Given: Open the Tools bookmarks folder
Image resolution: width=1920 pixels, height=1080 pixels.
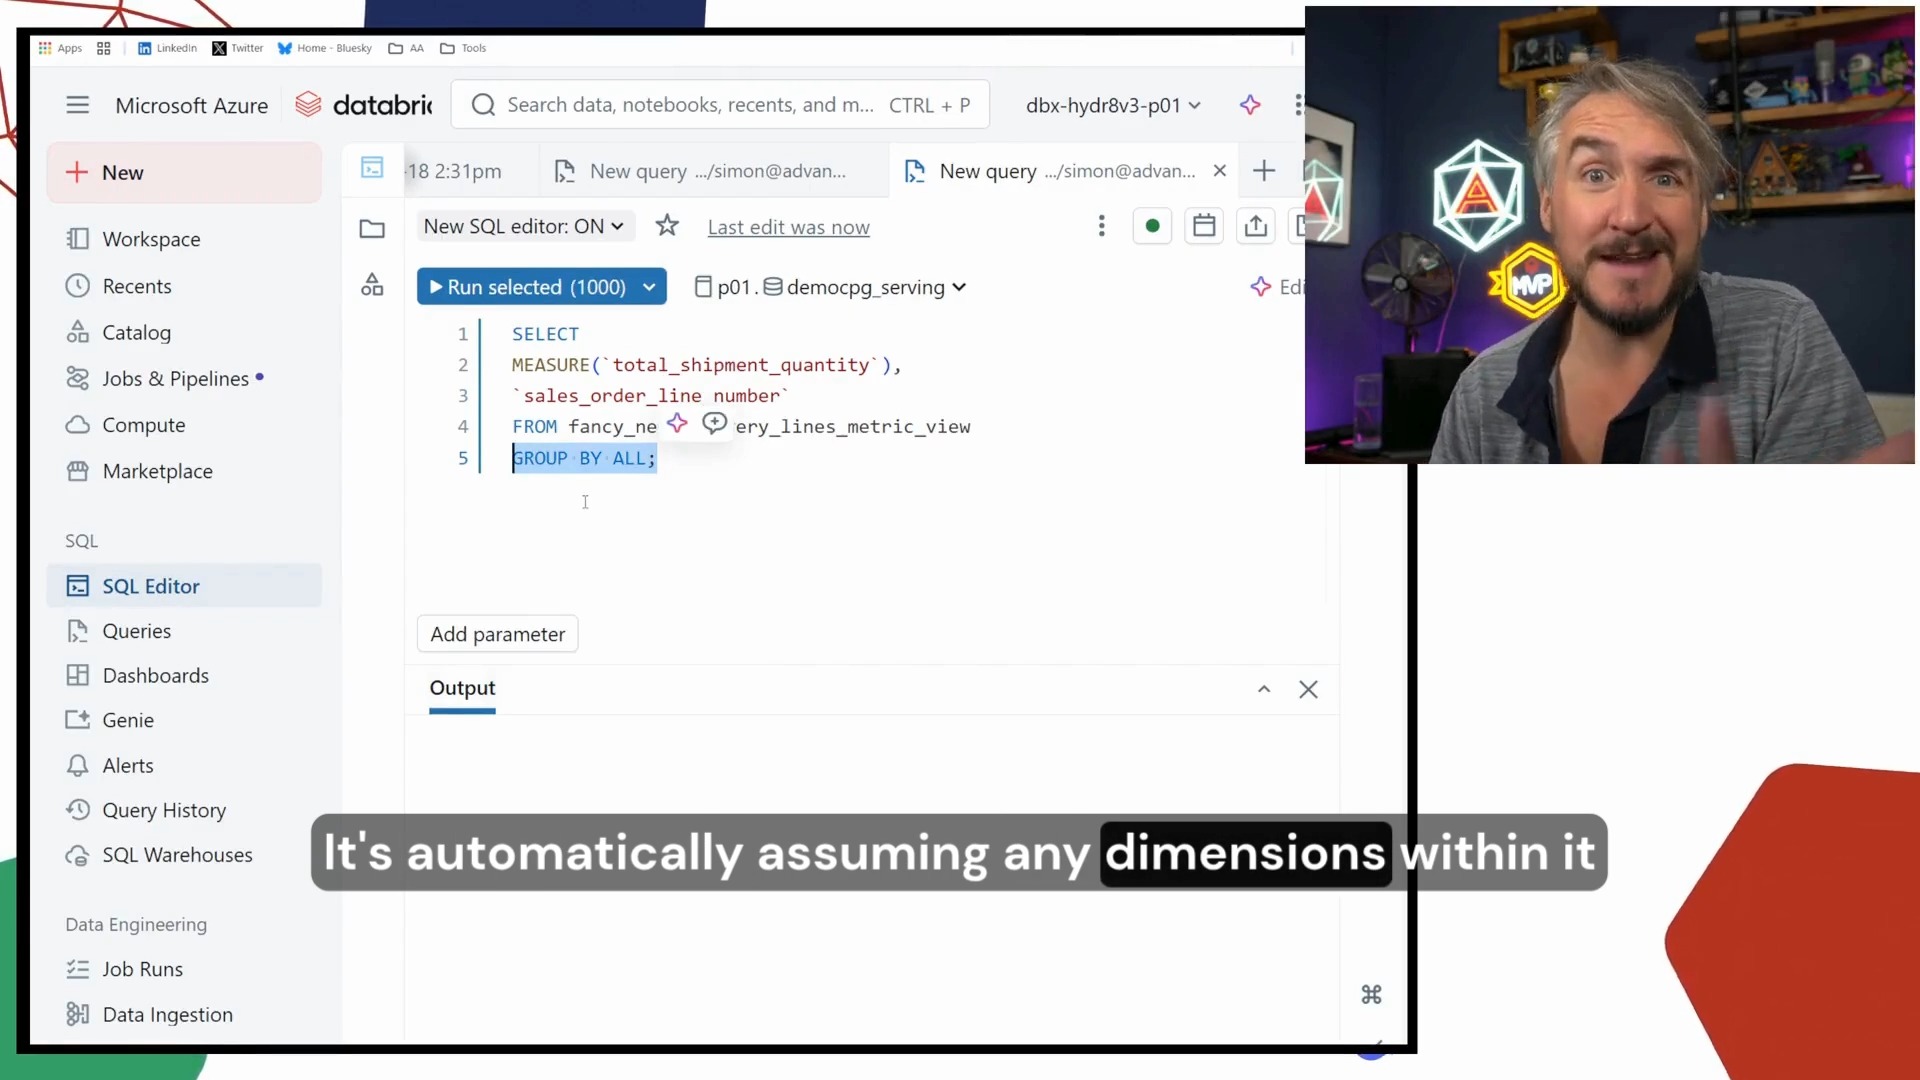Looking at the screenshot, I should (x=463, y=48).
